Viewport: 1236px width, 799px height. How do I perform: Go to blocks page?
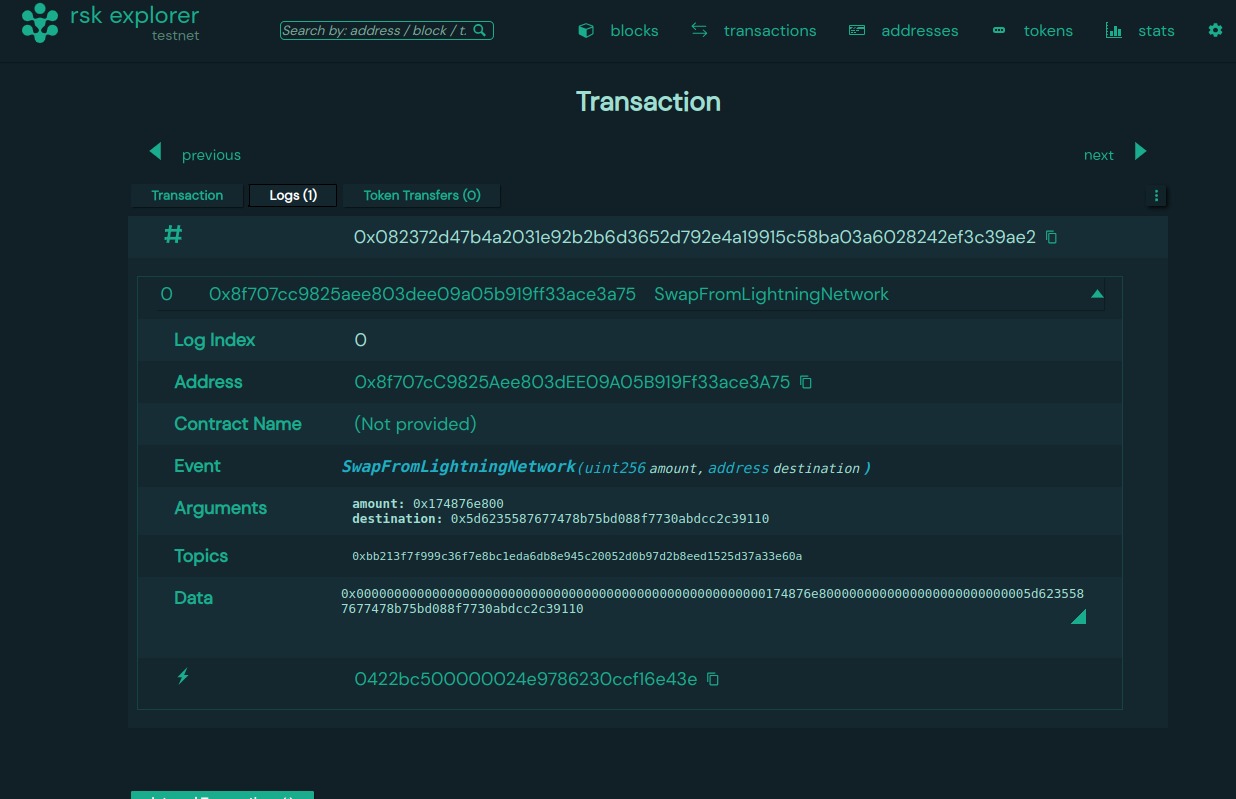click(634, 31)
